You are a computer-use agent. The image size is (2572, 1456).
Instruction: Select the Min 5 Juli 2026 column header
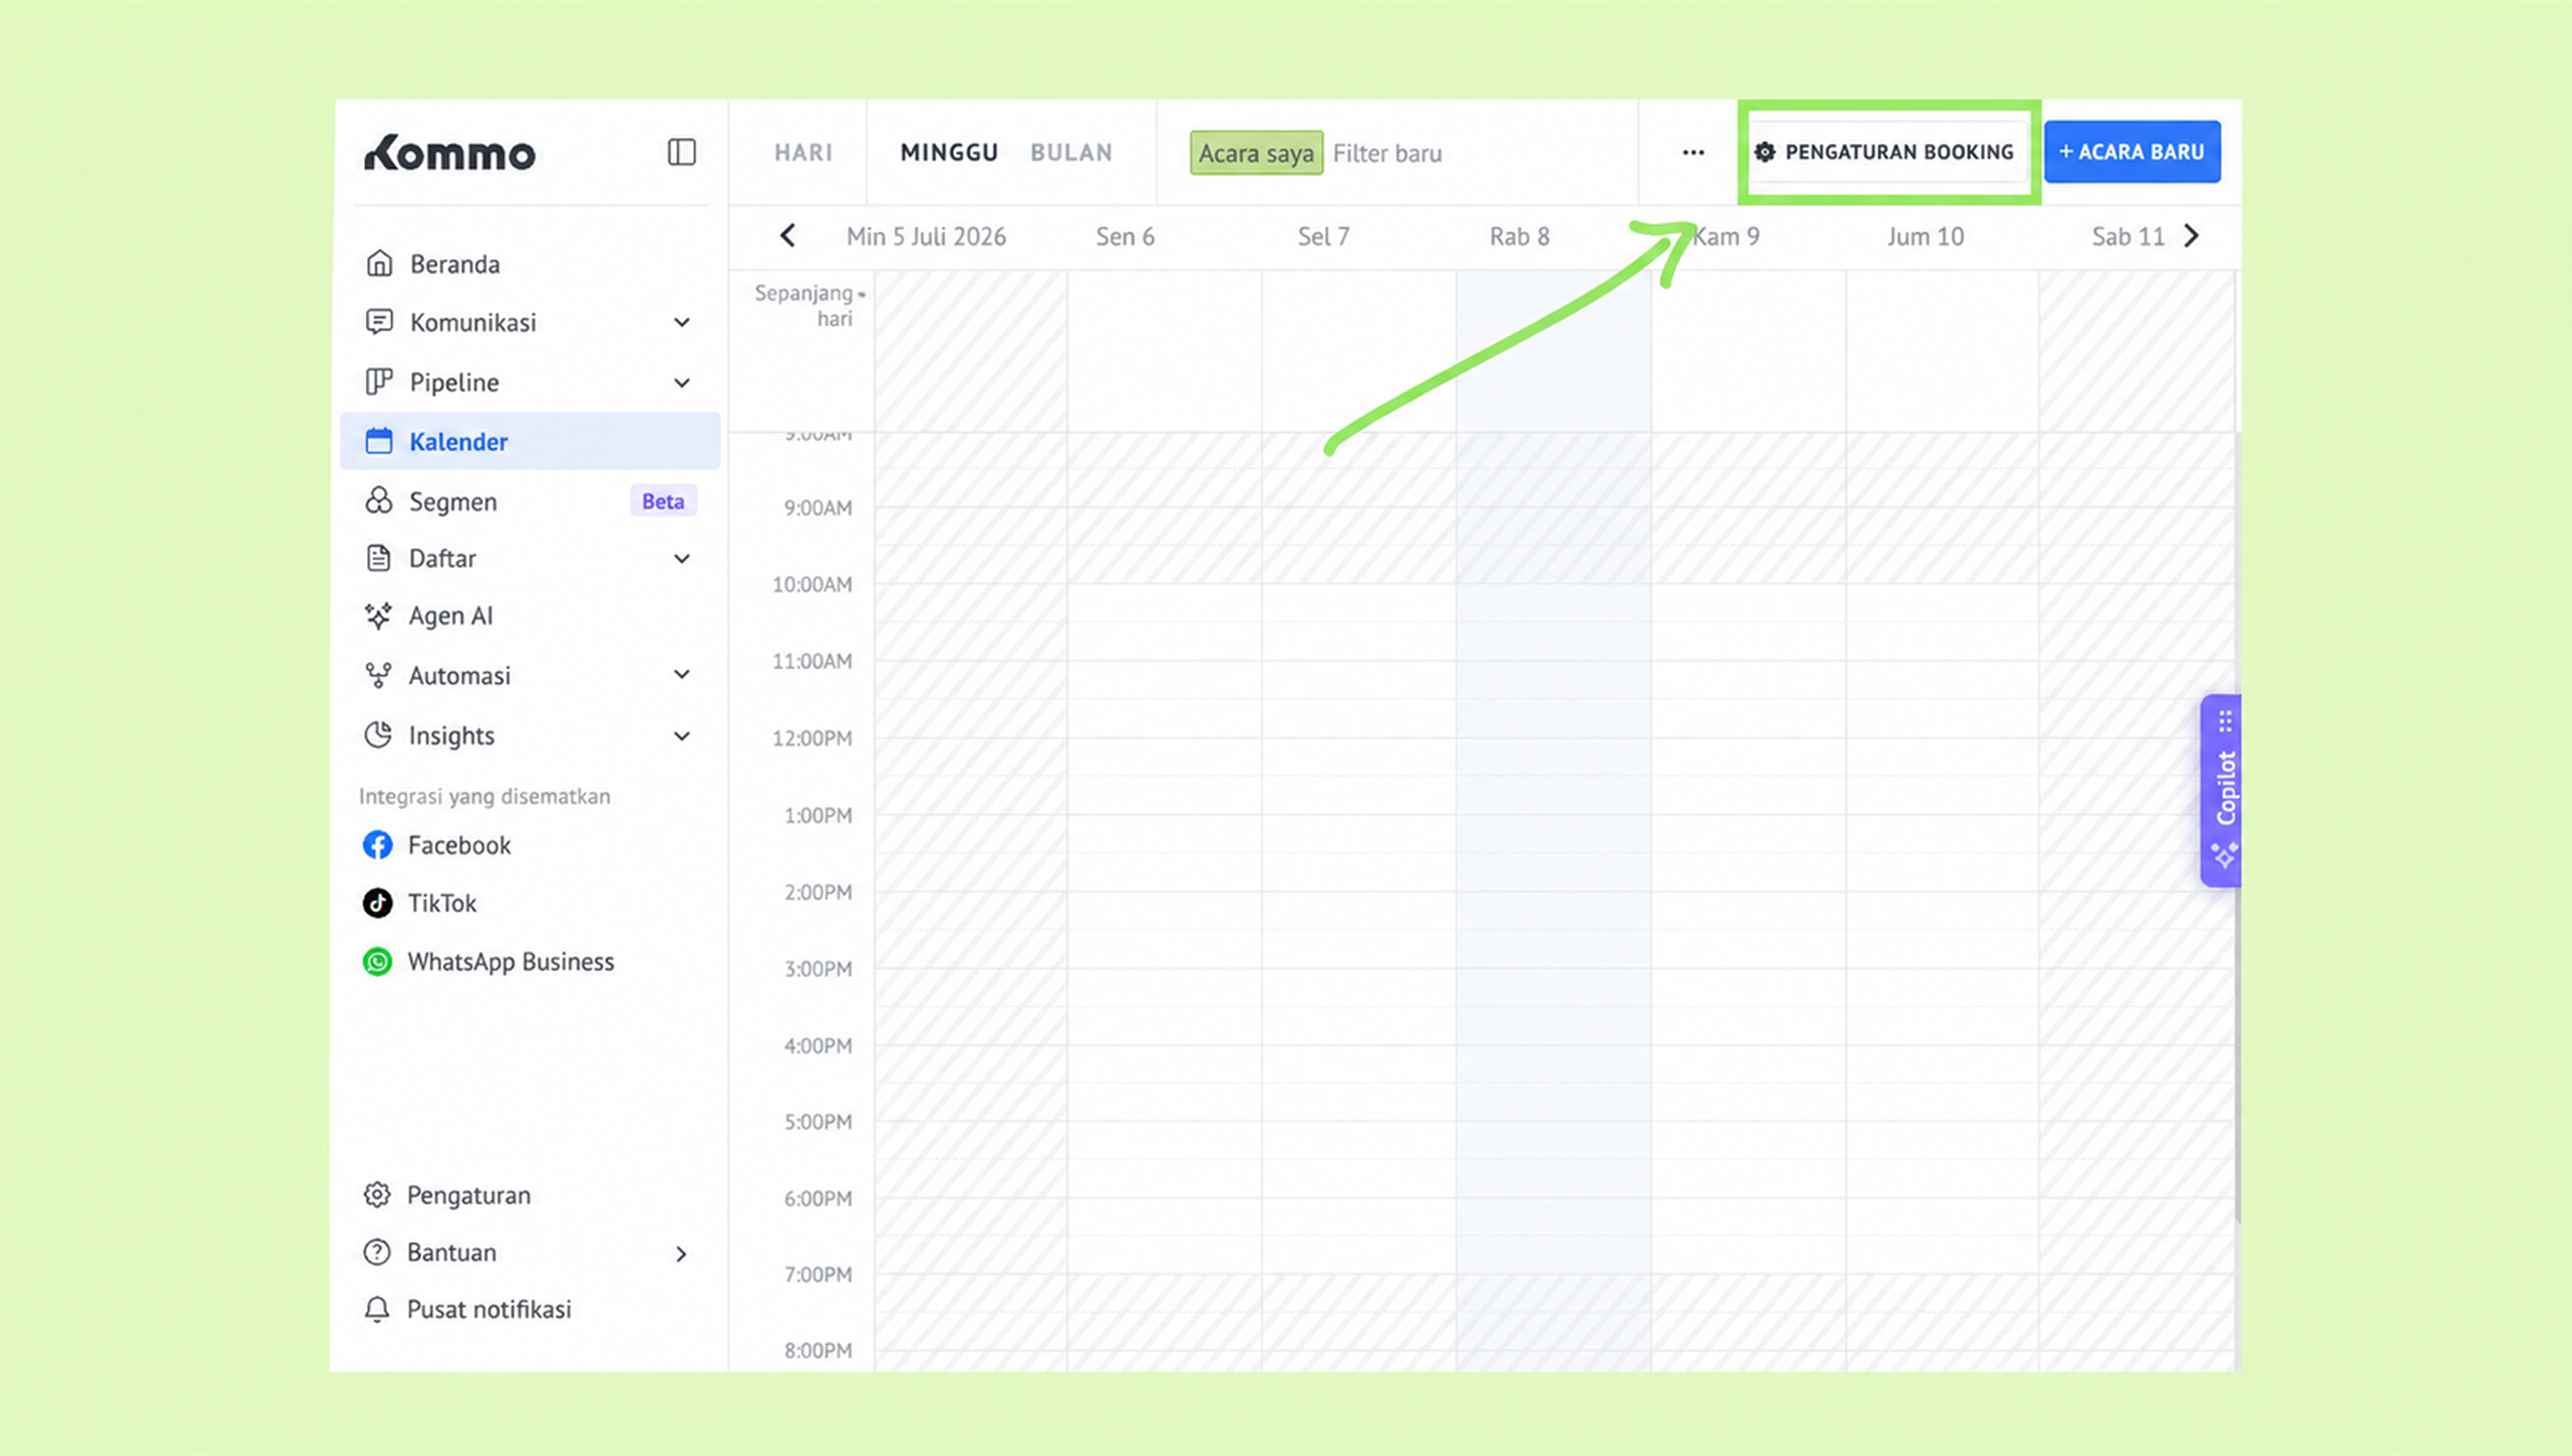click(x=926, y=236)
